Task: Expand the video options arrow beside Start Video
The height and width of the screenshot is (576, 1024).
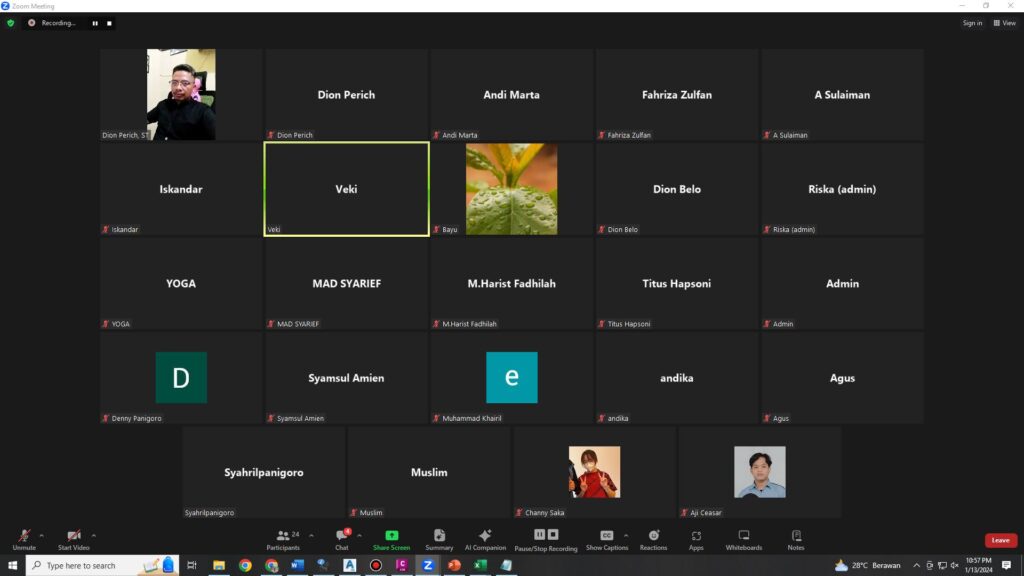Action: coord(94,535)
